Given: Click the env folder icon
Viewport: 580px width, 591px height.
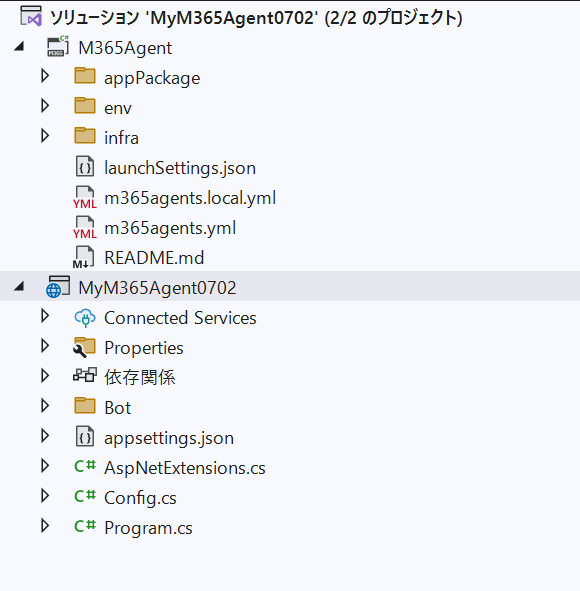Looking at the screenshot, I should [x=85, y=106].
